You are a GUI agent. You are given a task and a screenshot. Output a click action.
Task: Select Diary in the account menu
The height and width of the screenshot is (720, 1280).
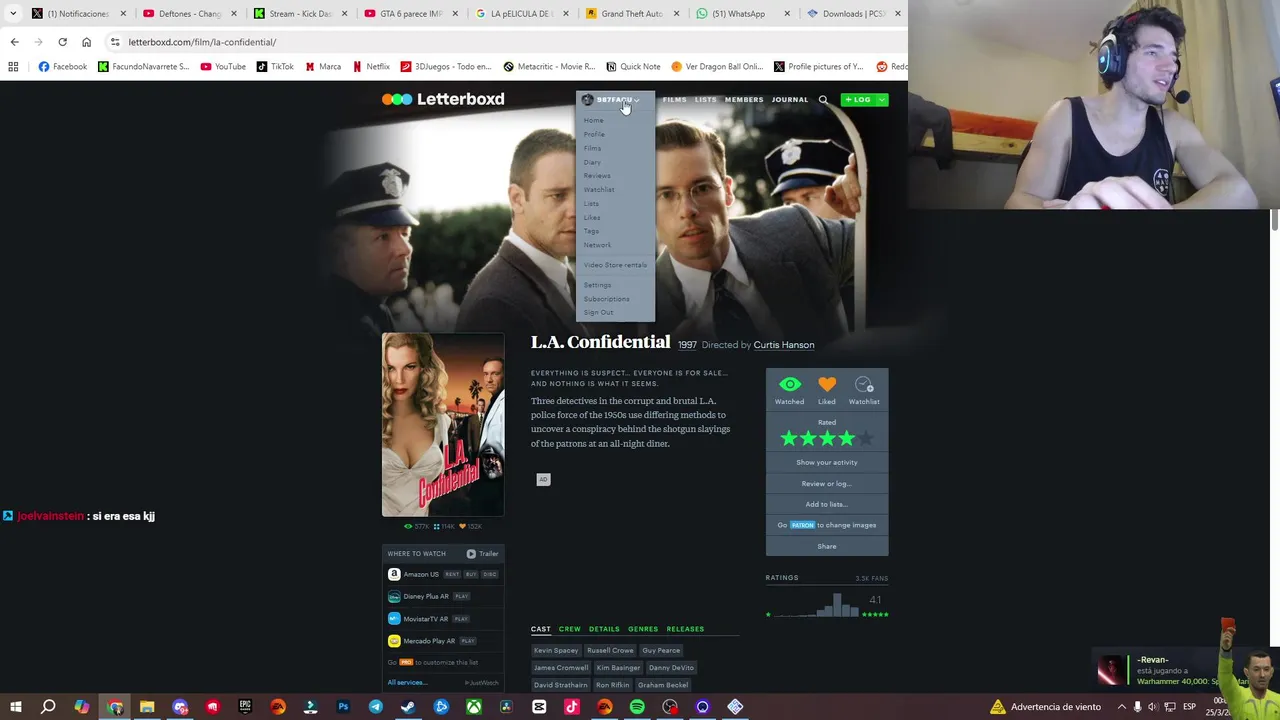pos(592,162)
